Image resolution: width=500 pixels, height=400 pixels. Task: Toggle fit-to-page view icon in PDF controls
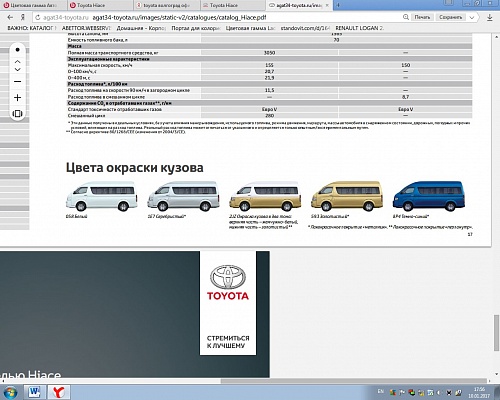(17, 114)
